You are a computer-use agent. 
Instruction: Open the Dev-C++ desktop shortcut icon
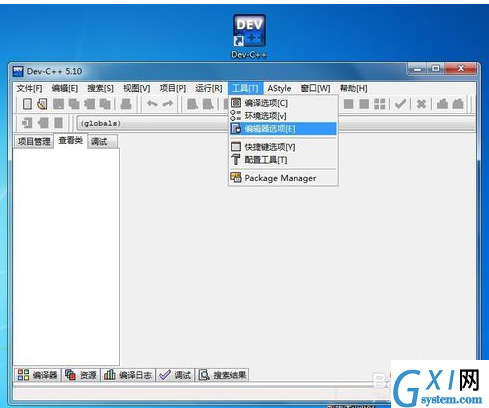point(249,36)
